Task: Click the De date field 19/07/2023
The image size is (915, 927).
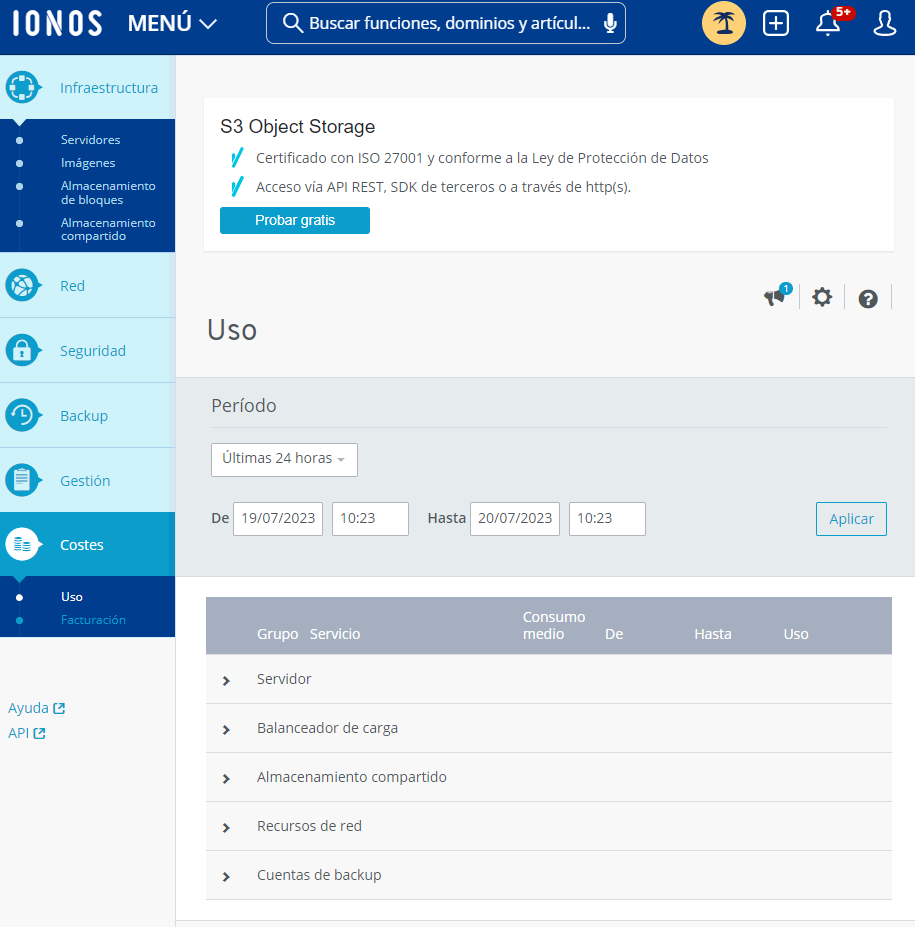Action: point(278,518)
